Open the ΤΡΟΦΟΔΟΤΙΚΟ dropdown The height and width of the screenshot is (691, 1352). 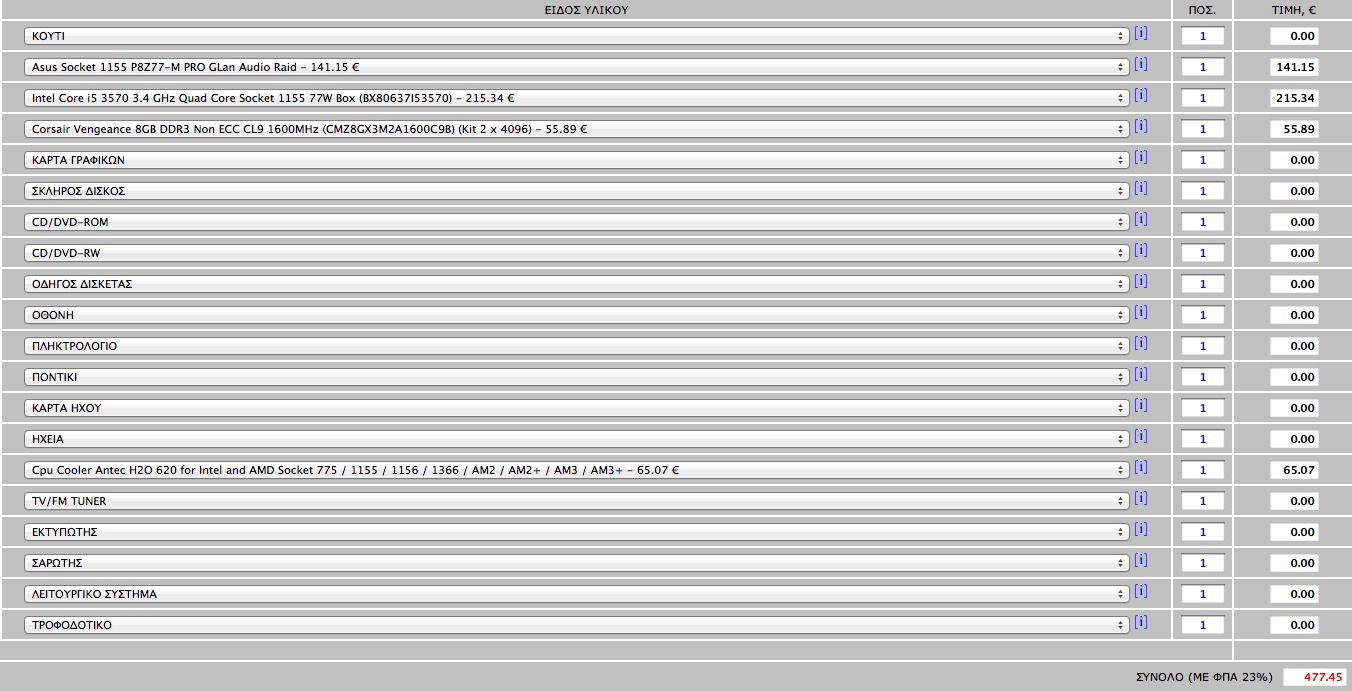pos(577,625)
